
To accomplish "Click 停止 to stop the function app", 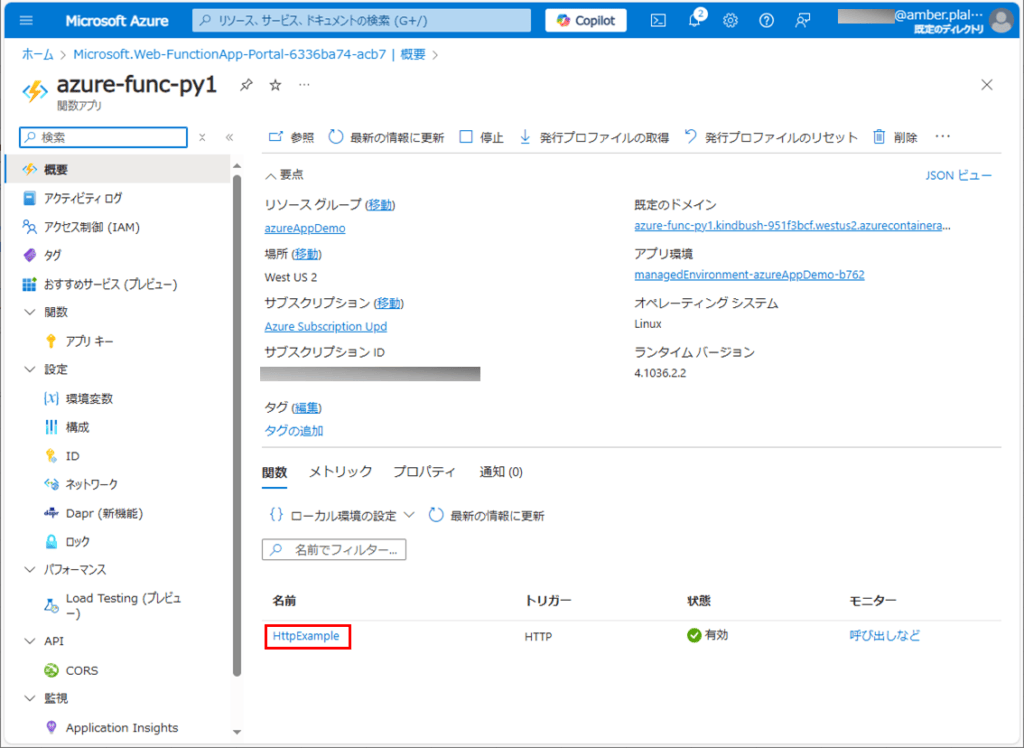I will point(481,137).
